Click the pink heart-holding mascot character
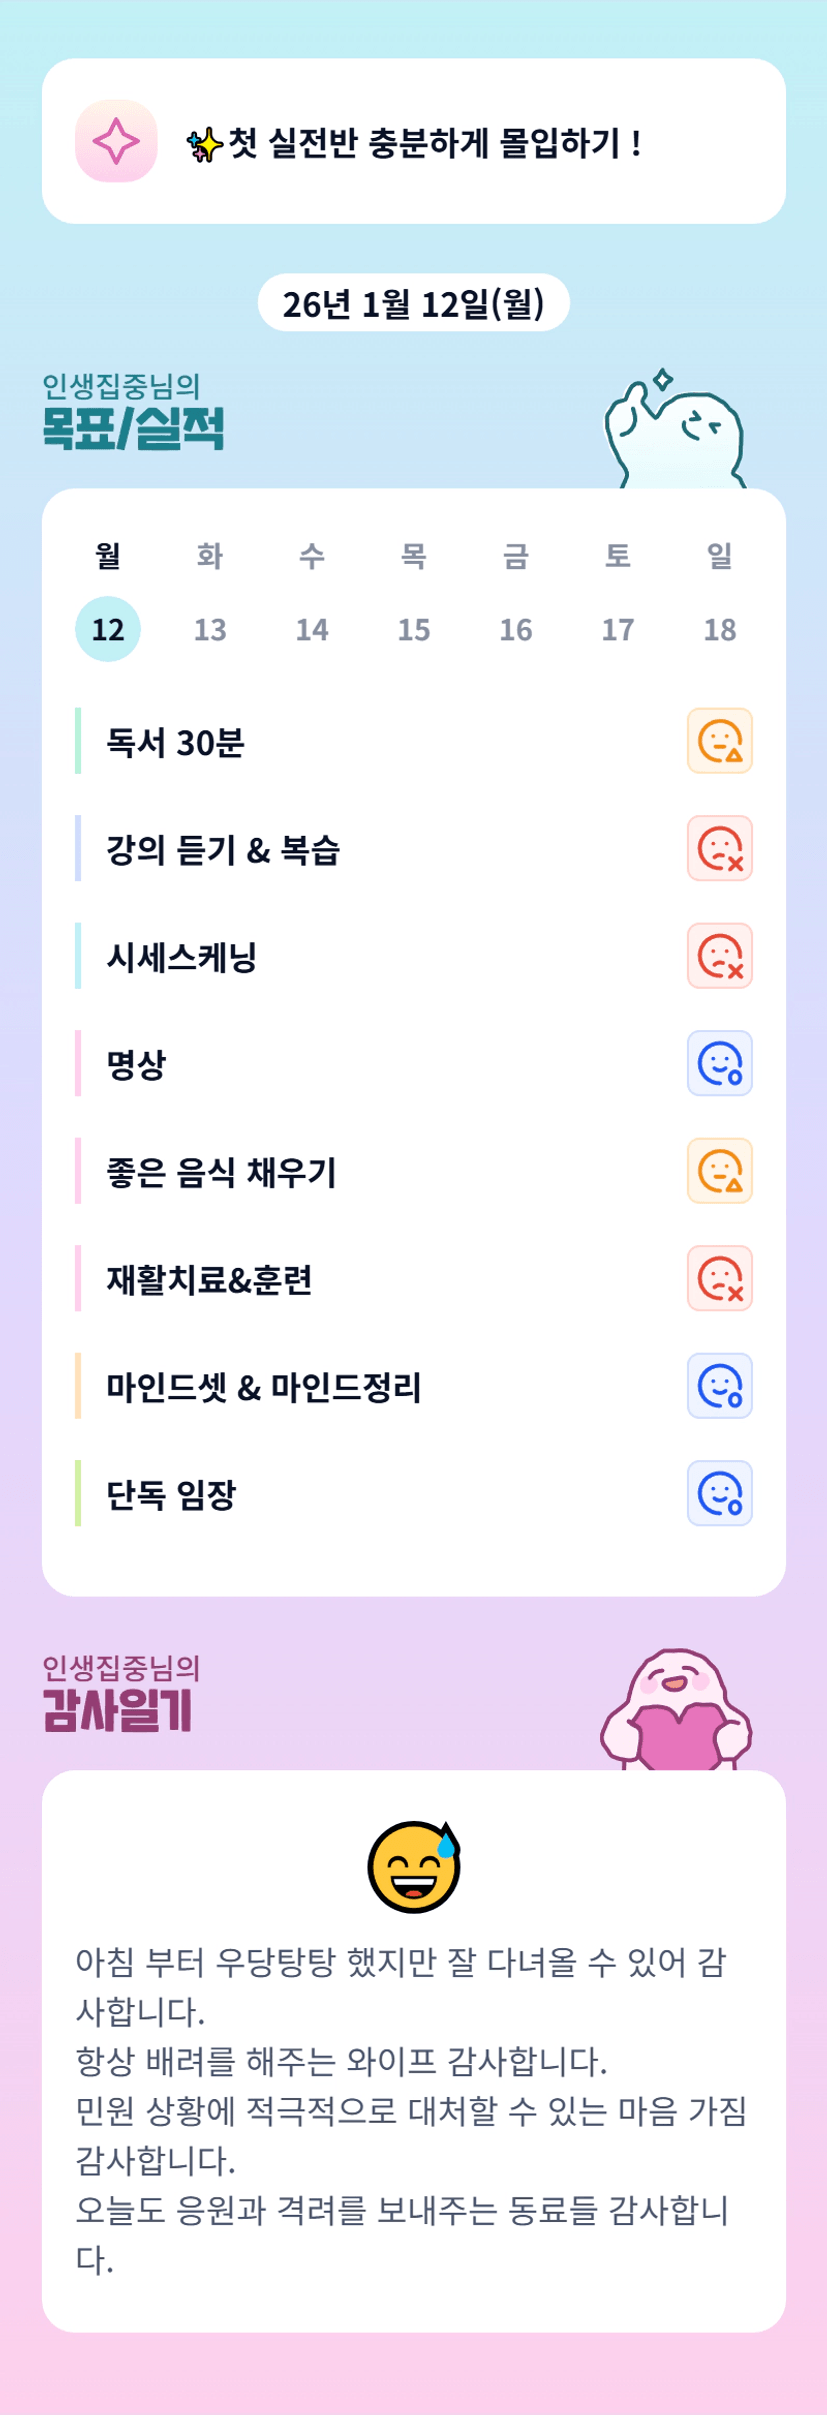 coord(676,1711)
